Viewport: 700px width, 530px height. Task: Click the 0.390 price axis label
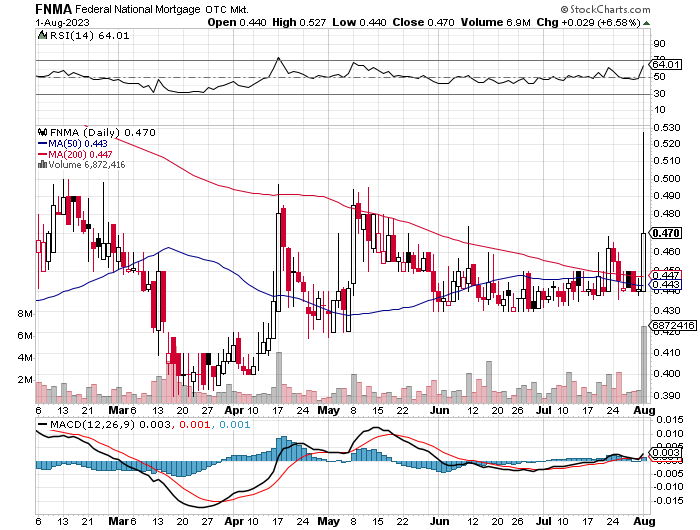tap(667, 396)
